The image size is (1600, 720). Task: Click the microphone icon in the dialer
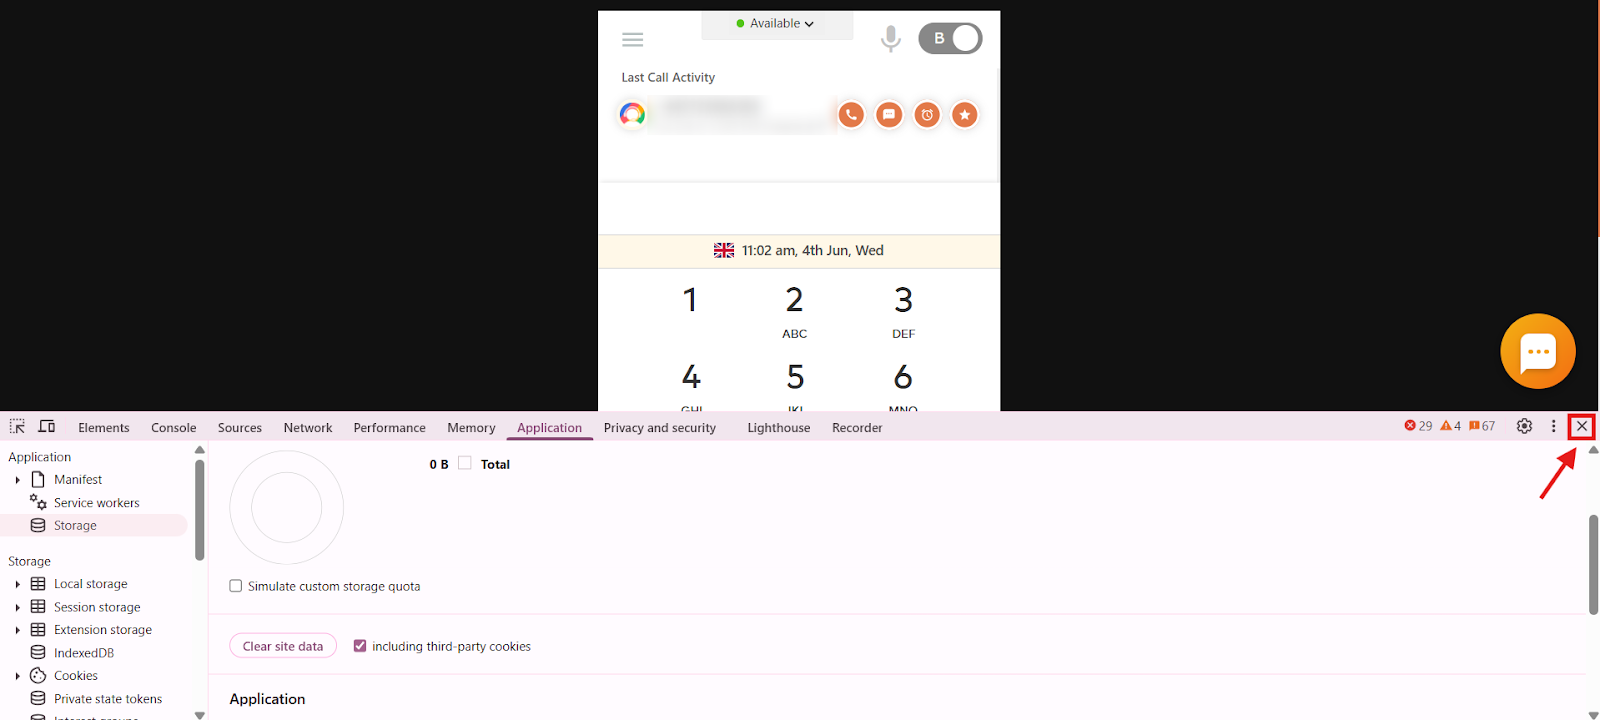[890, 39]
